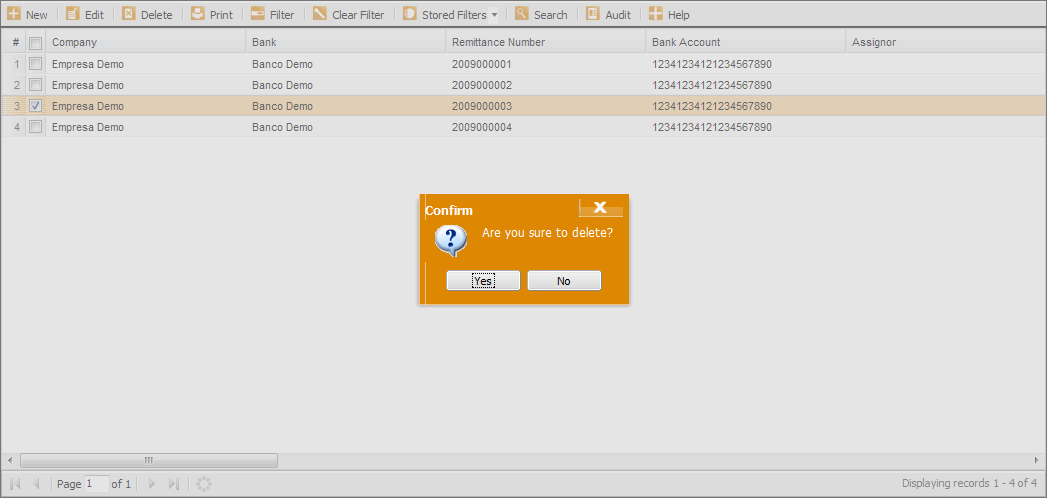Click the Clear Filter icon
This screenshot has width=1047, height=498.
[x=320, y=15]
